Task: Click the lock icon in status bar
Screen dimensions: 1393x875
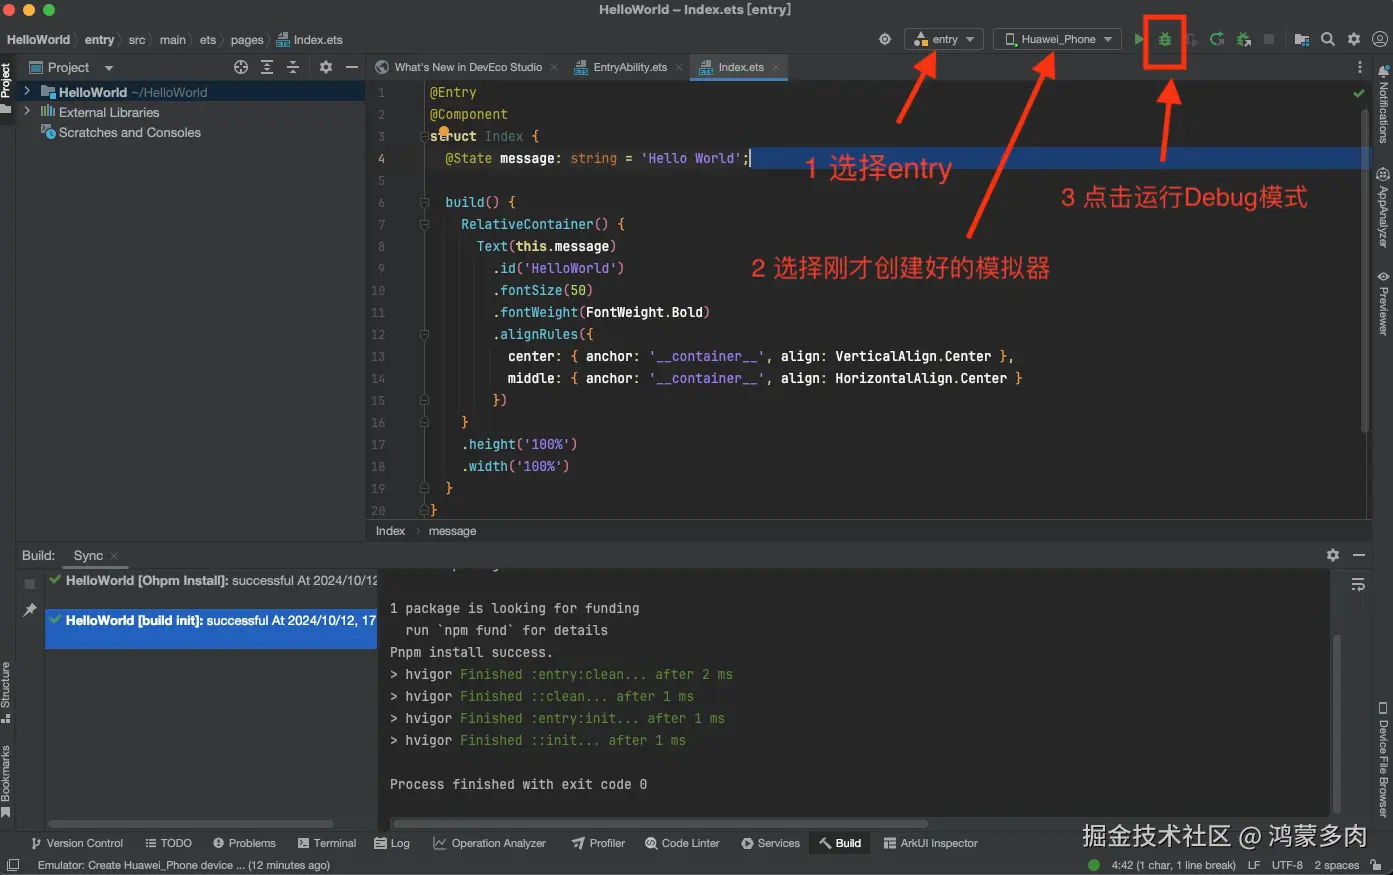Action: click(1377, 865)
